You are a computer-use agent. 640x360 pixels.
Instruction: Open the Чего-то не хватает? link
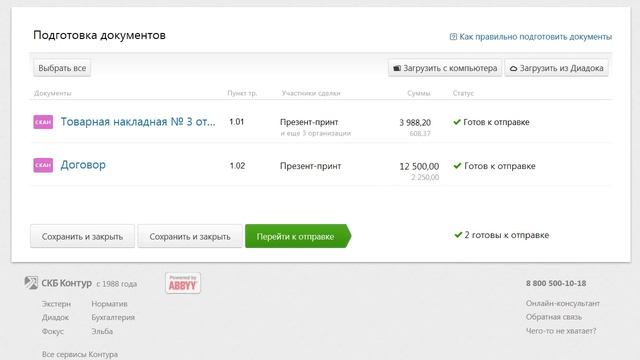pos(561,331)
